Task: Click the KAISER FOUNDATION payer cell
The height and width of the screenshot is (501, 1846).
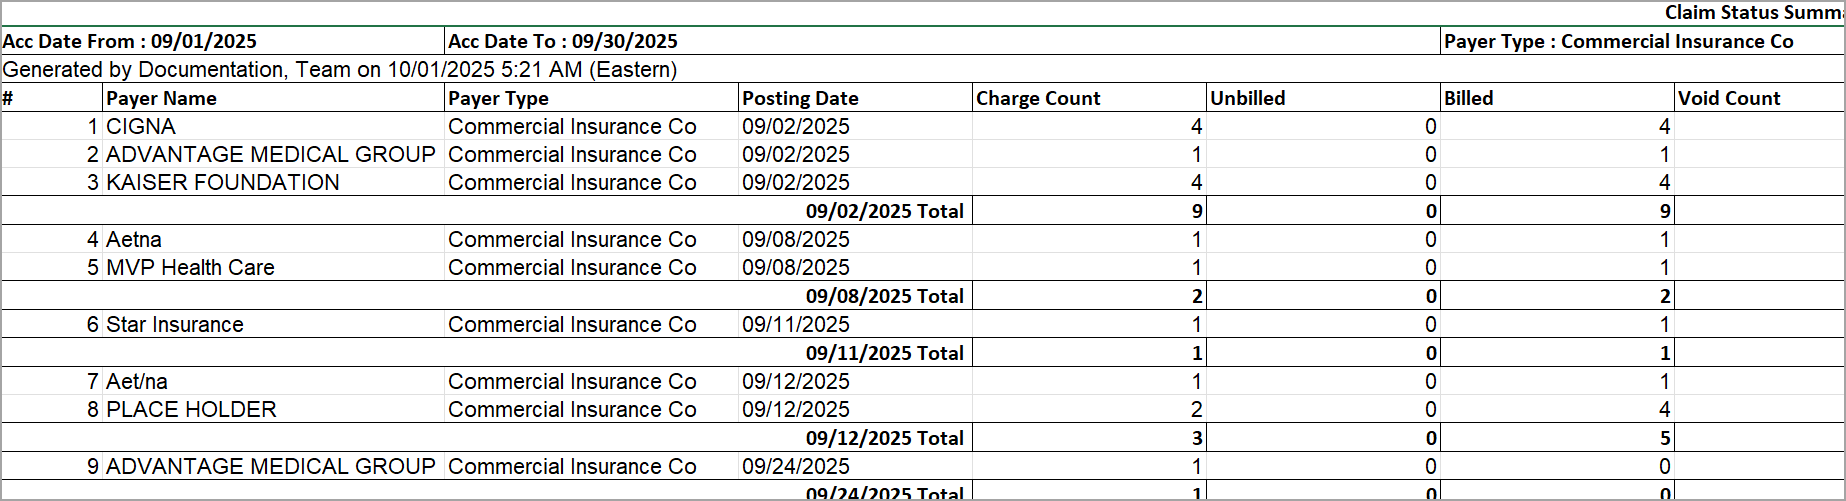Action: point(223,183)
